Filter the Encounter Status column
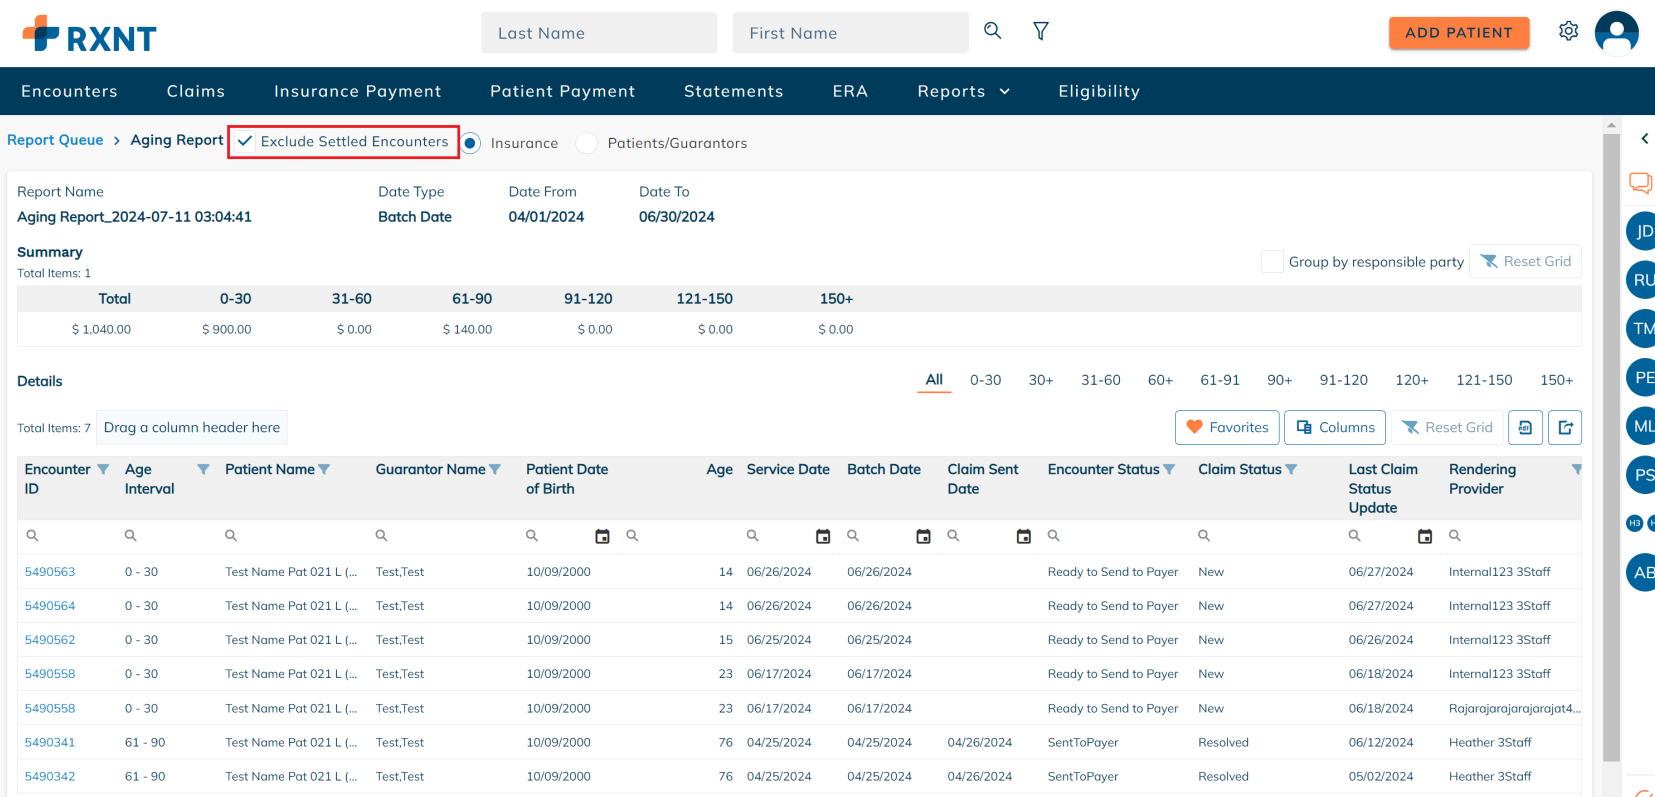This screenshot has width=1655, height=797. [x=1169, y=470]
